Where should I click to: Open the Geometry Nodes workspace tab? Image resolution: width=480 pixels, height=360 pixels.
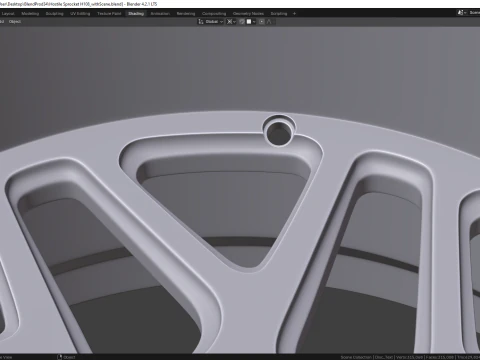(x=248, y=14)
